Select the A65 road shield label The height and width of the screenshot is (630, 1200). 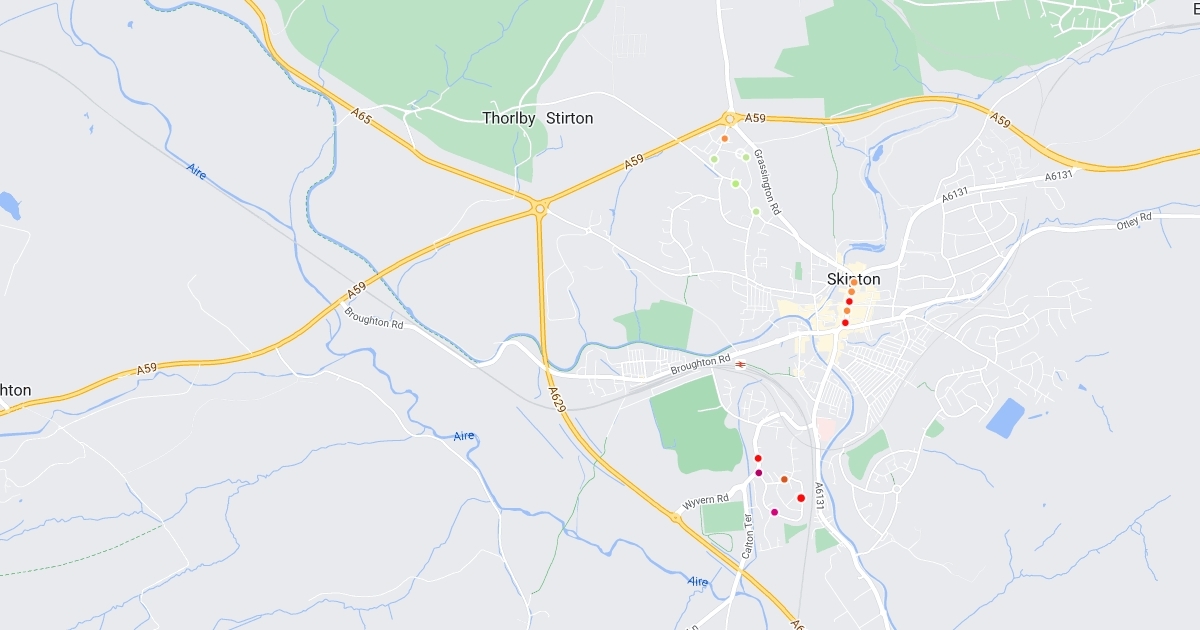point(361,117)
